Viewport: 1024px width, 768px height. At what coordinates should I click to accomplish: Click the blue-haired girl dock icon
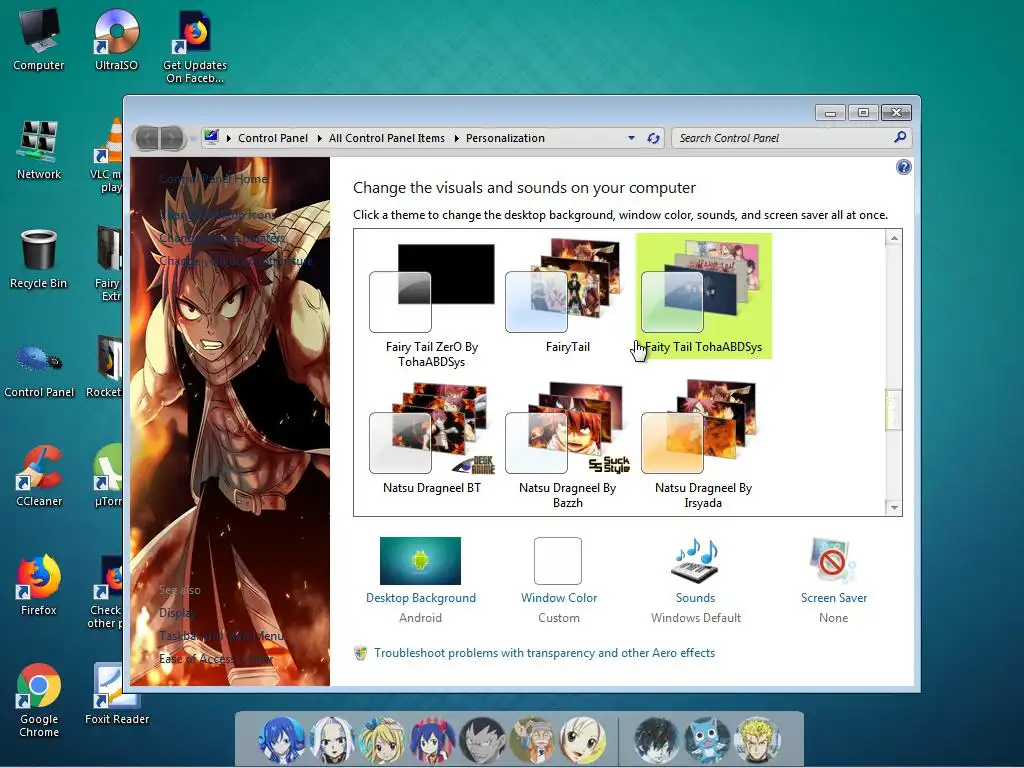click(281, 740)
